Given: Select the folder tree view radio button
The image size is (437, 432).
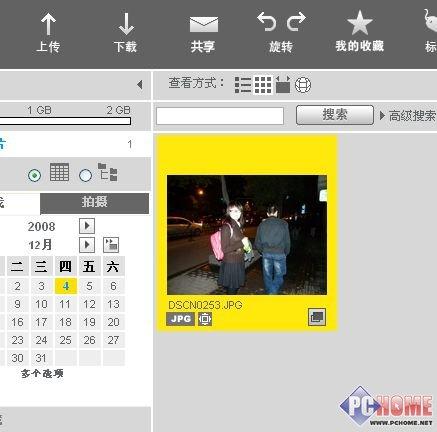Looking at the screenshot, I should tap(85, 175).
